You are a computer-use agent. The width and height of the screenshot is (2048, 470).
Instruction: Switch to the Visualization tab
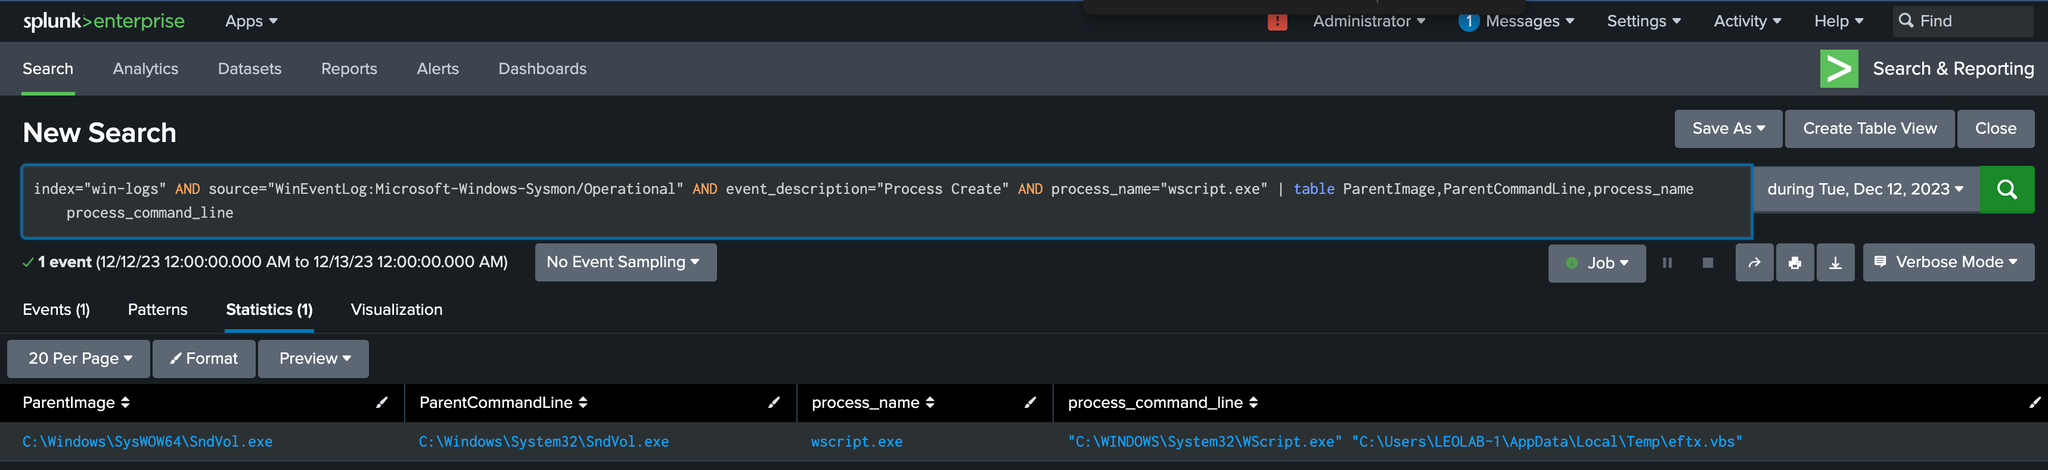397,310
